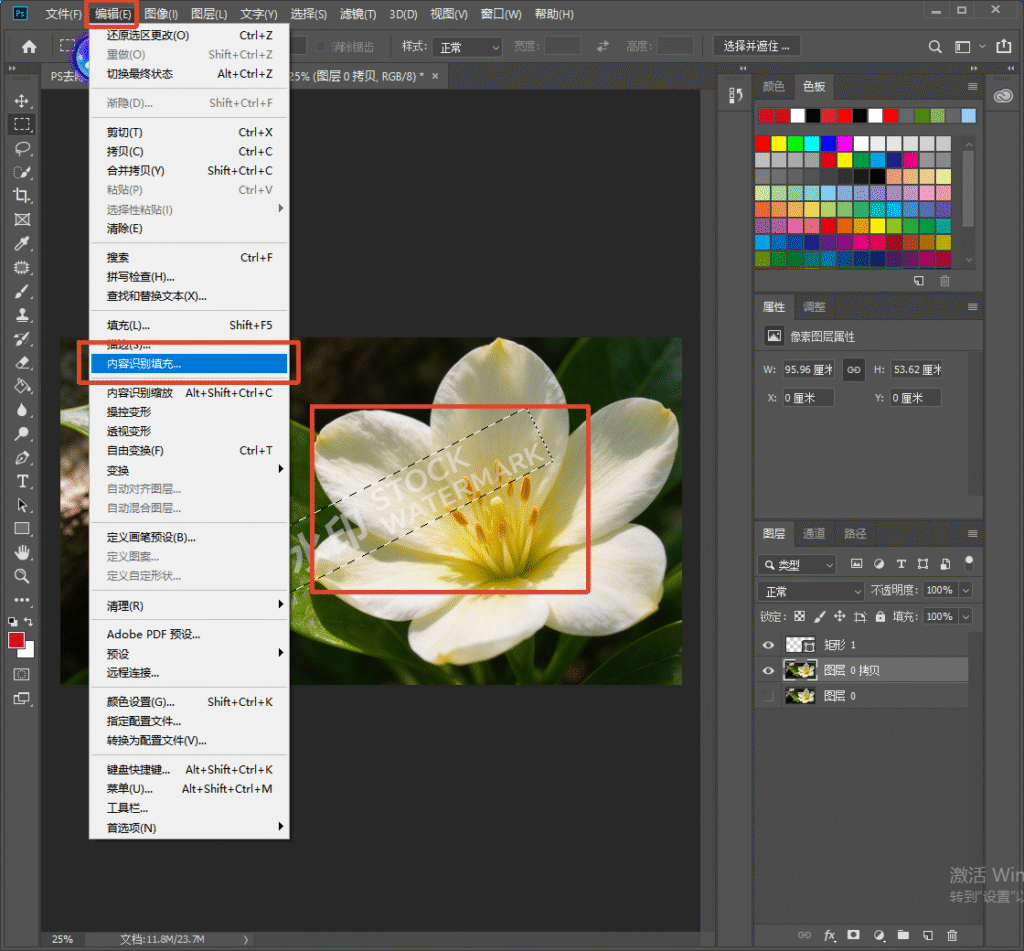Toggle lock image pixels brush icon
The width and height of the screenshot is (1024, 951).
click(820, 616)
